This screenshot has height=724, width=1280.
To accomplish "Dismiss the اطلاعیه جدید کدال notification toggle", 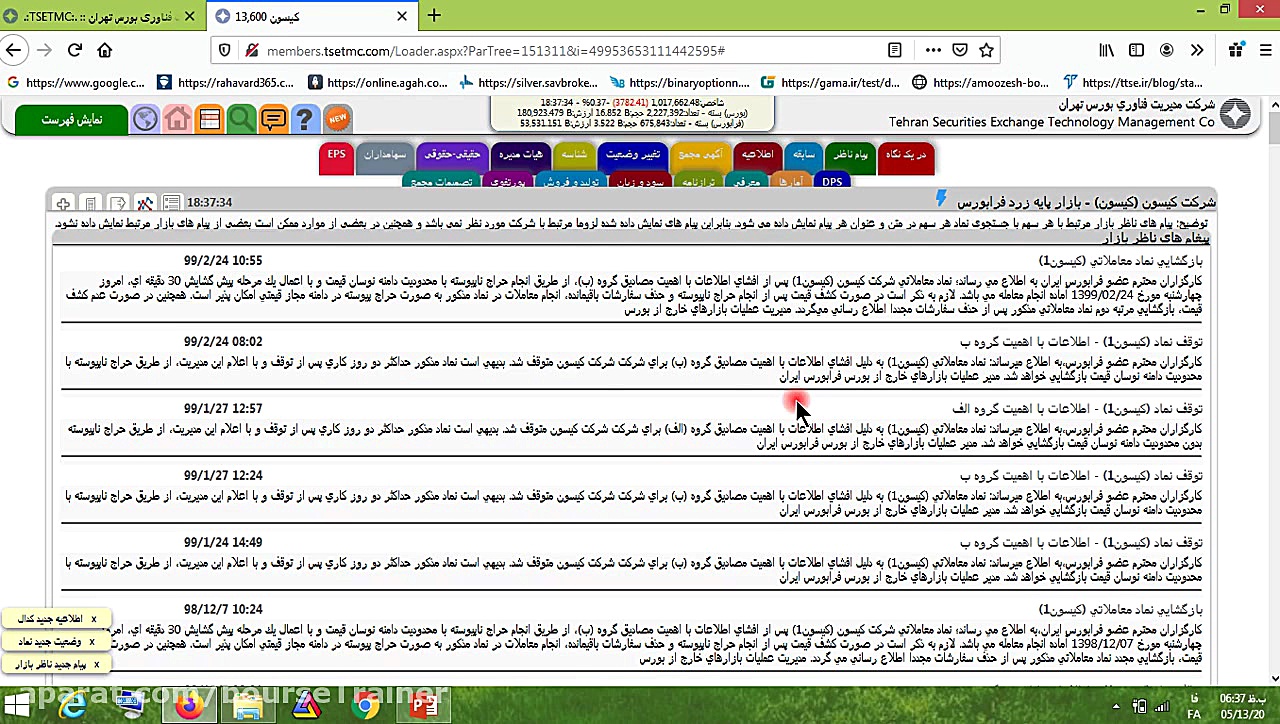I will point(92,619).
